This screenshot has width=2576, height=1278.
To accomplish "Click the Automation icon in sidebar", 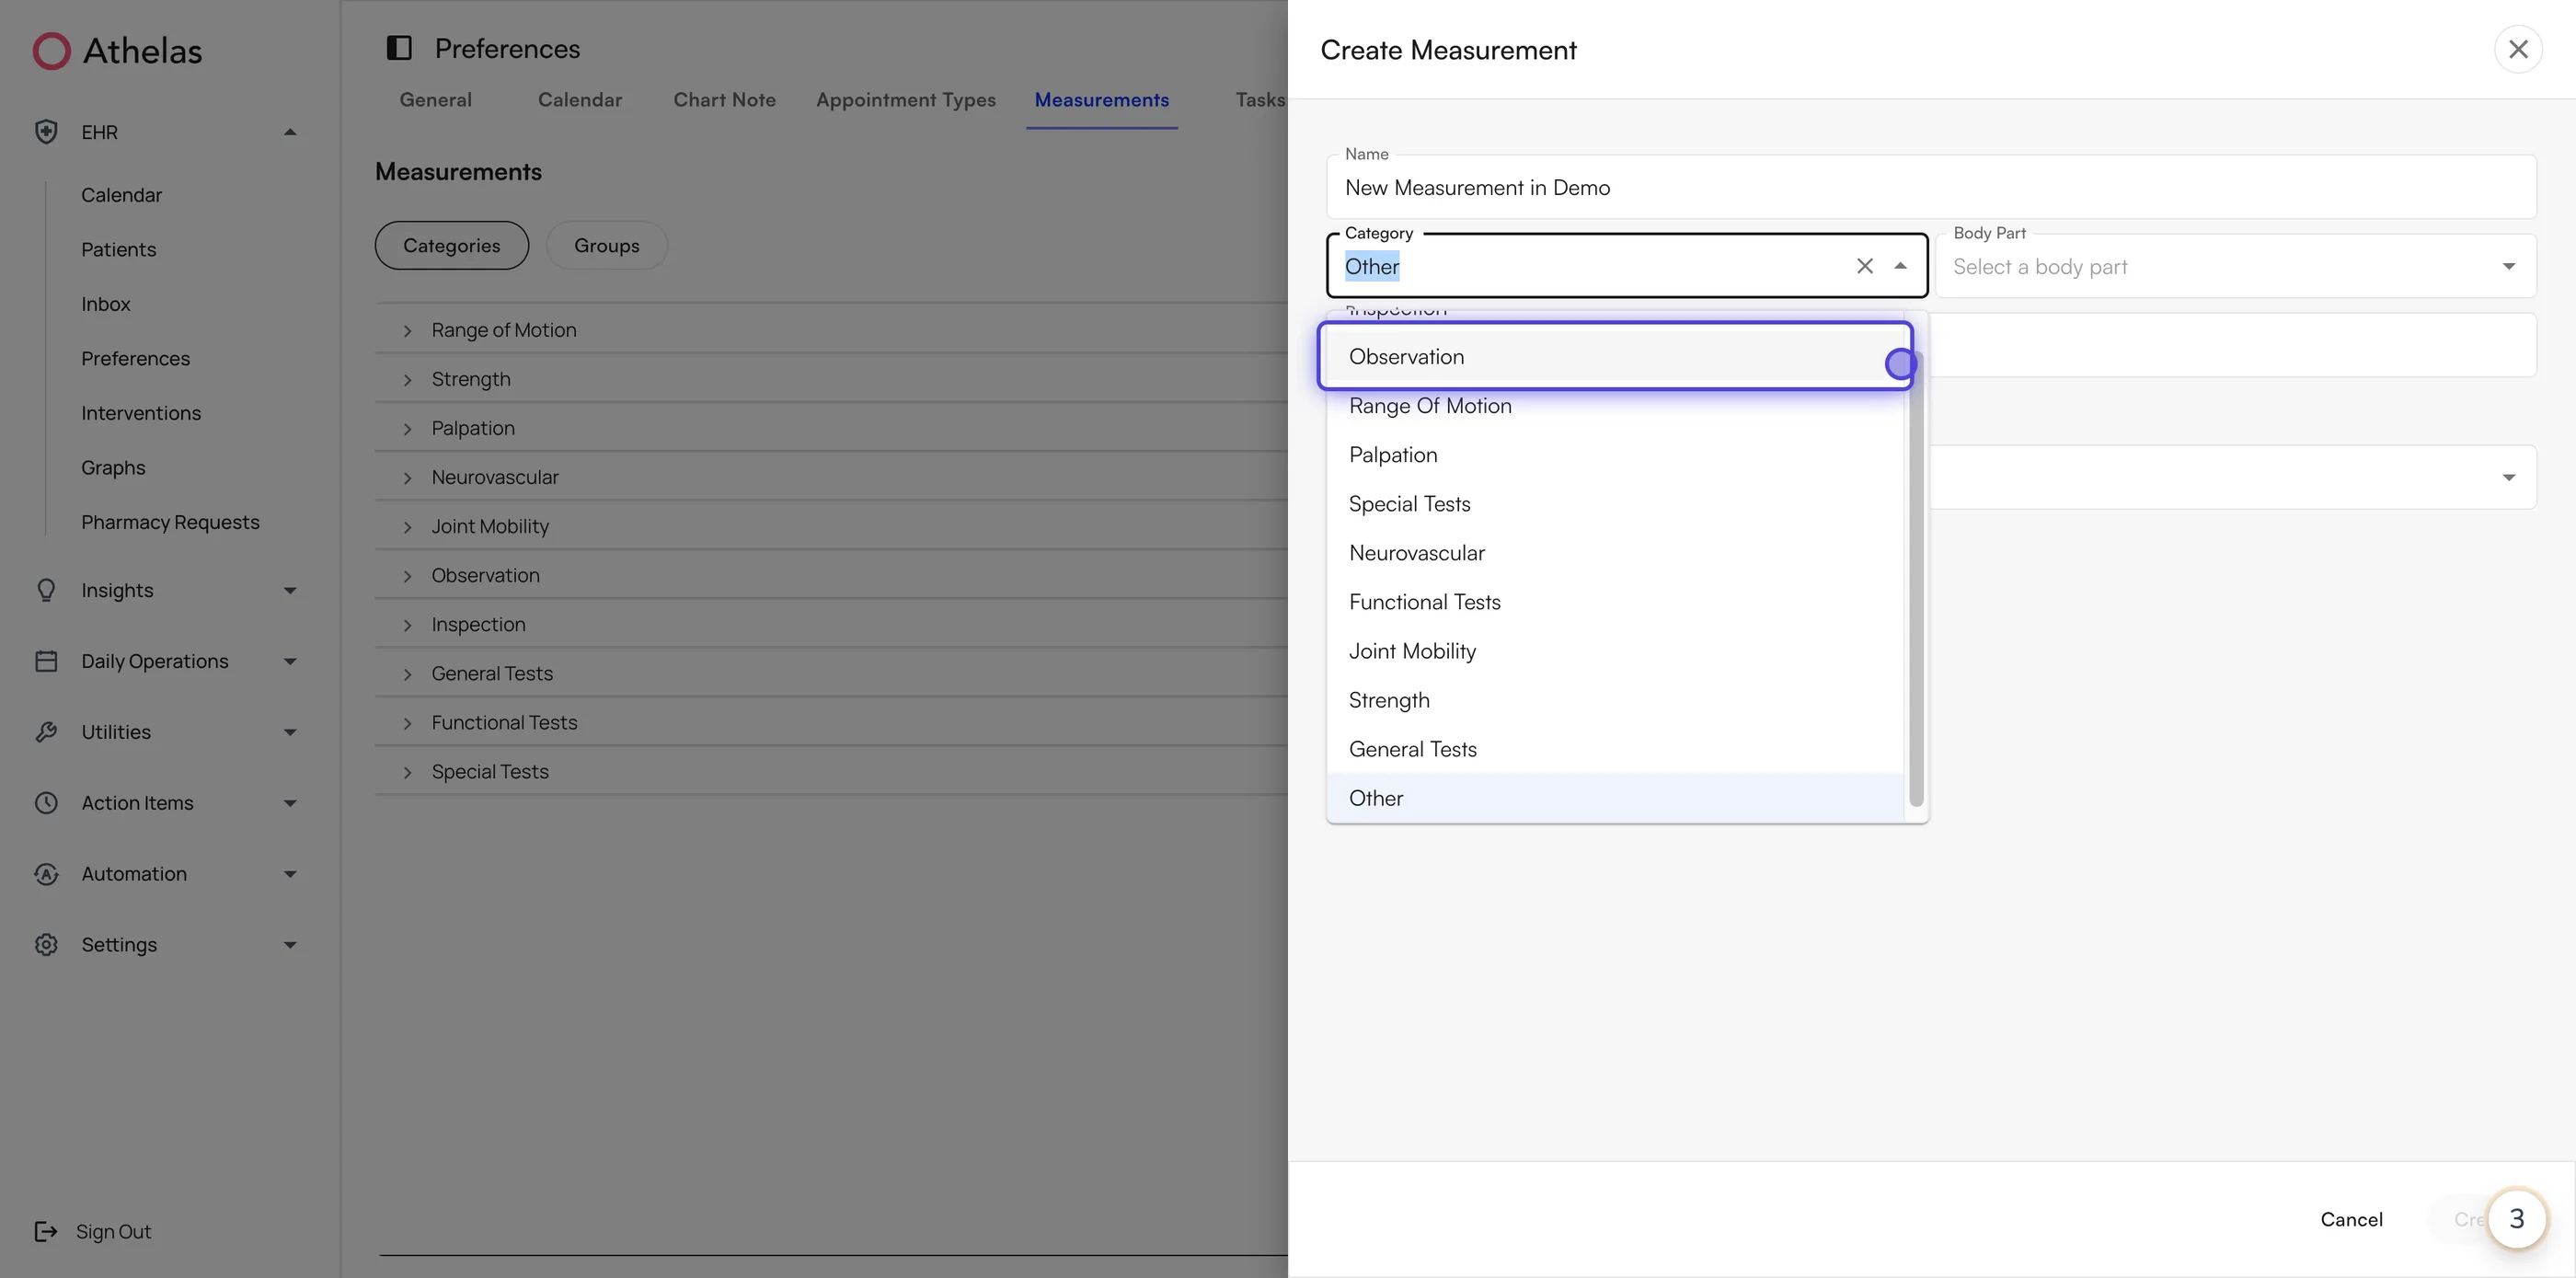I will click(x=46, y=874).
